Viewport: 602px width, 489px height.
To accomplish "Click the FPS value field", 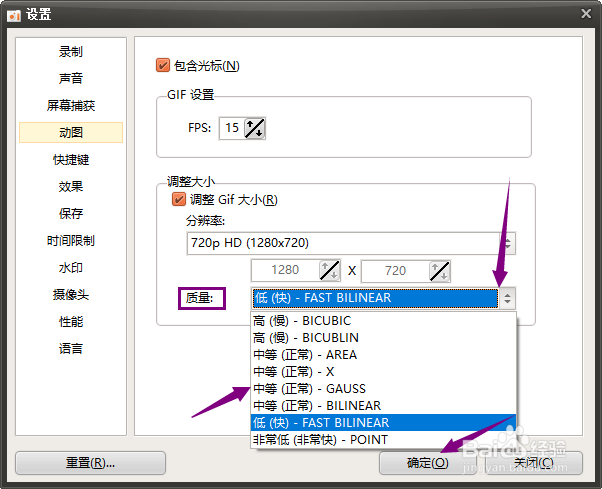I will coord(232,128).
